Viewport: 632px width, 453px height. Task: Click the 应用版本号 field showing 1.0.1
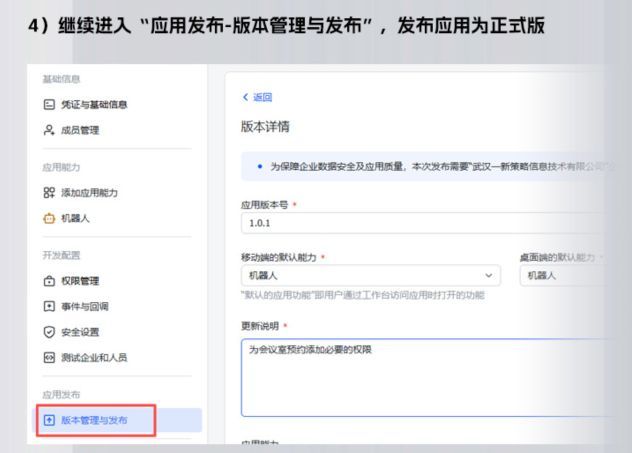pyautogui.click(x=420, y=223)
